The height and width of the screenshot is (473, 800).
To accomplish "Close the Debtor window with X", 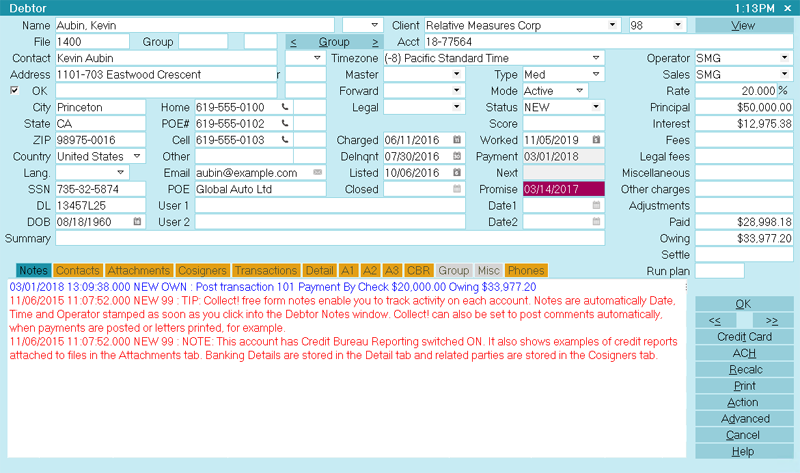I will [x=788, y=8].
